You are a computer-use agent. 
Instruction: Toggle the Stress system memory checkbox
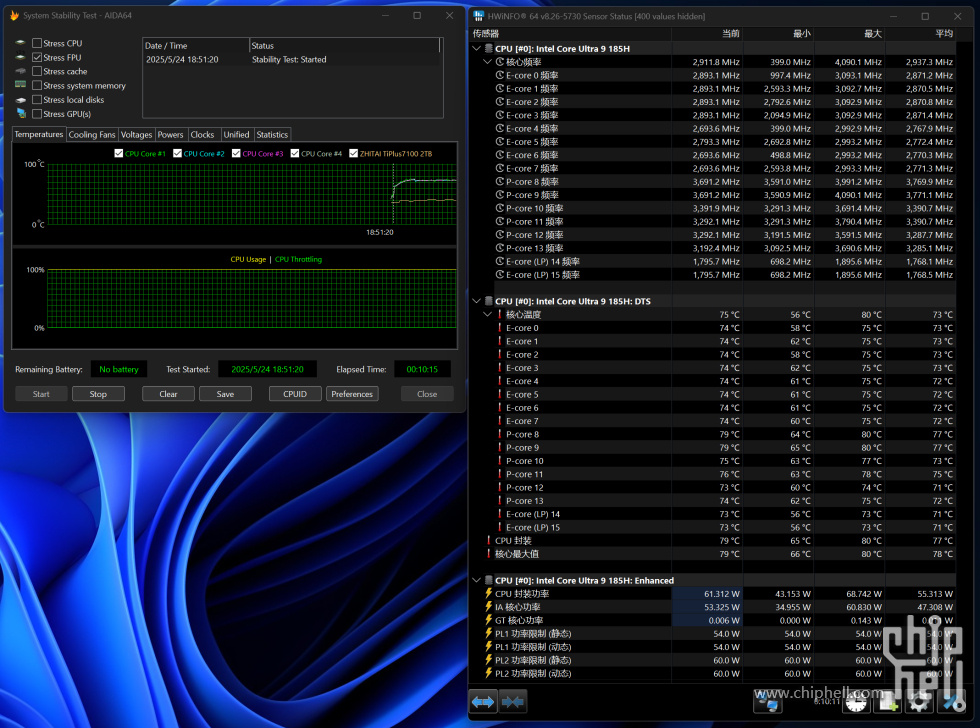[37, 85]
